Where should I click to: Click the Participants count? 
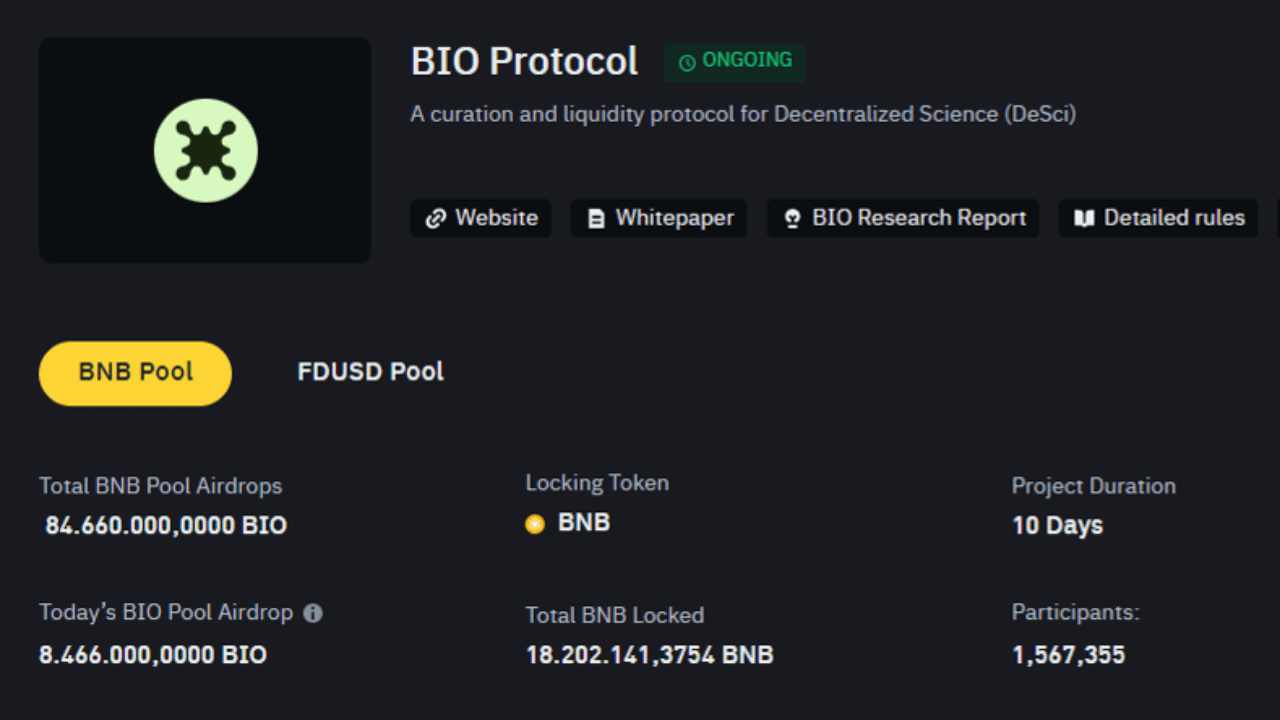coord(1068,655)
